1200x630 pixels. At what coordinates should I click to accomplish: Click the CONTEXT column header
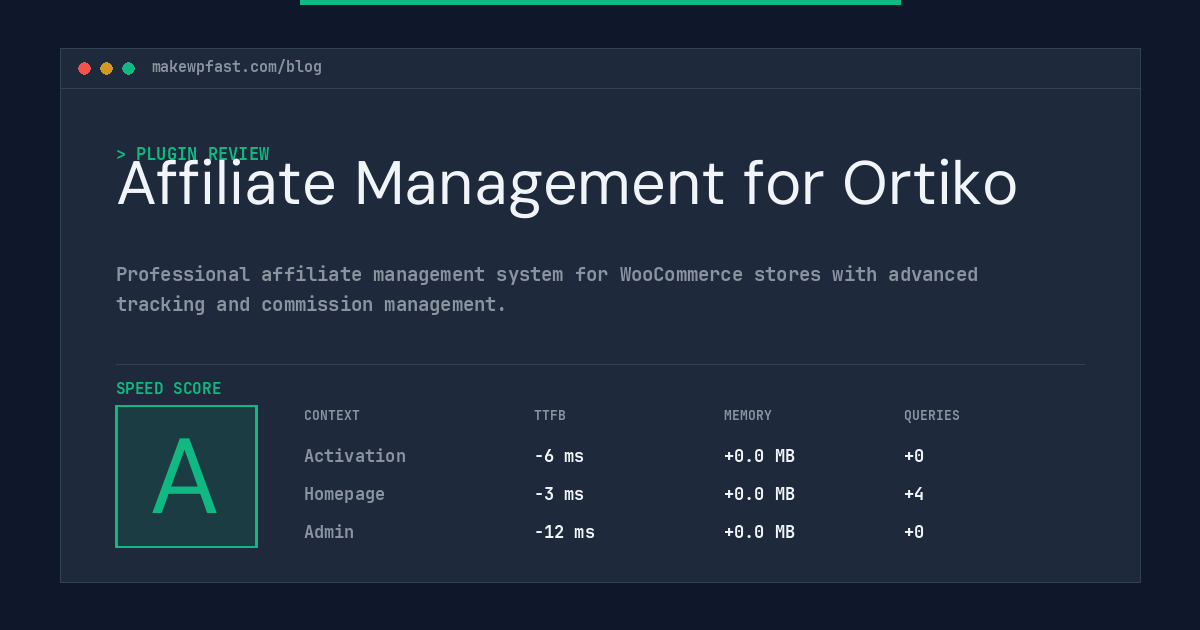coord(332,416)
